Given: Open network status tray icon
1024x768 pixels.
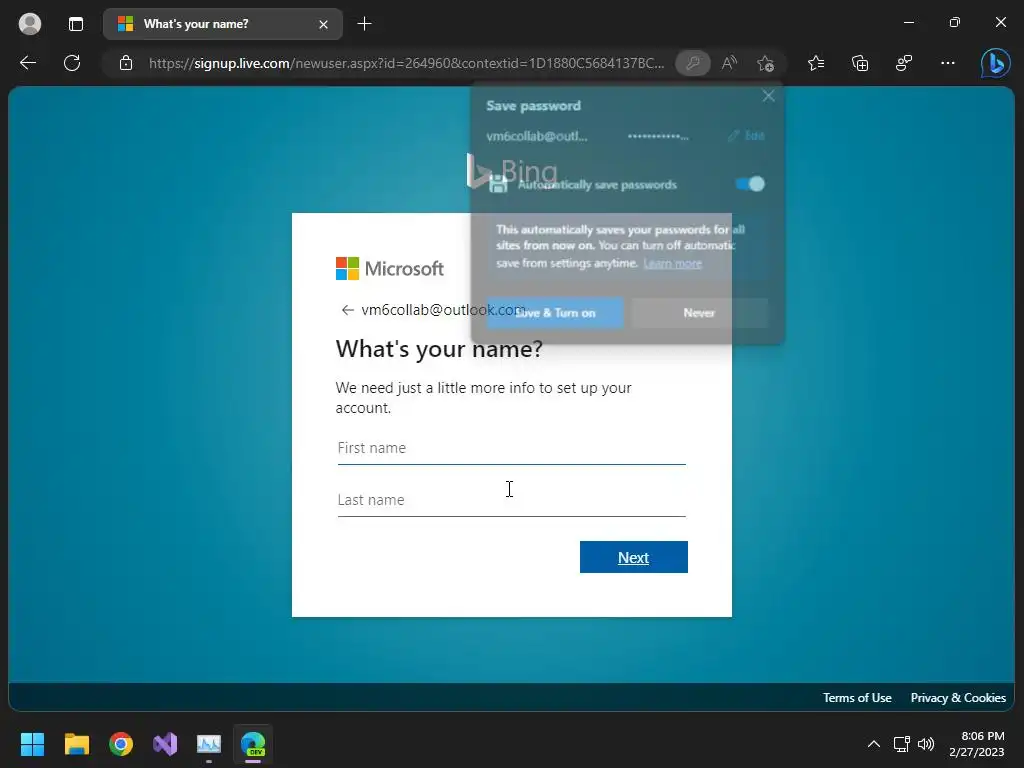Looking at the screenshot, I should point(901,744).
